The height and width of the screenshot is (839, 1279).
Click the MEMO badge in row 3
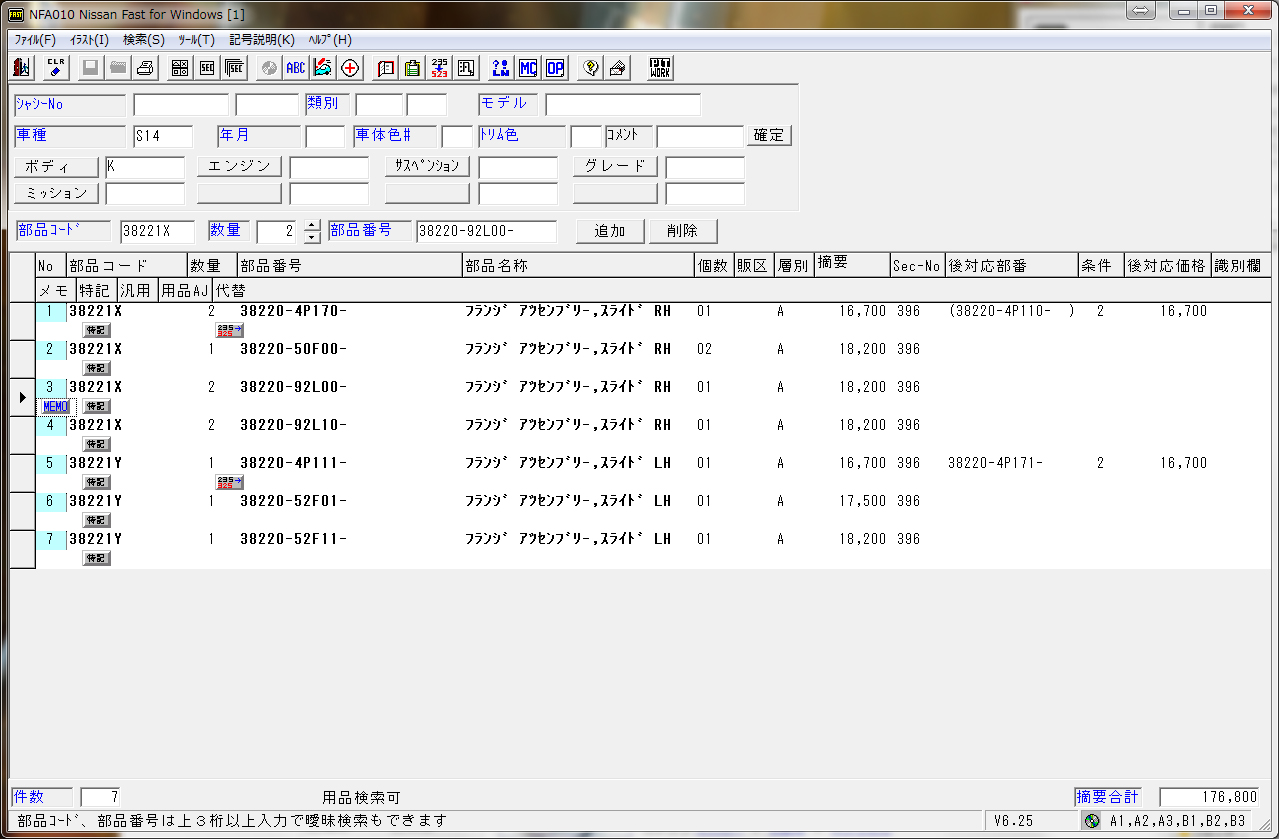pos(56,406)
